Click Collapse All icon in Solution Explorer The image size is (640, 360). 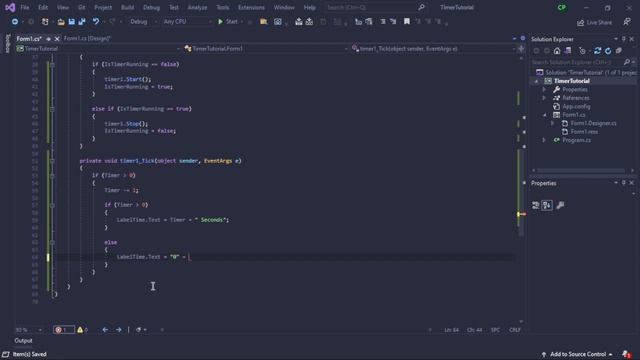619,51
